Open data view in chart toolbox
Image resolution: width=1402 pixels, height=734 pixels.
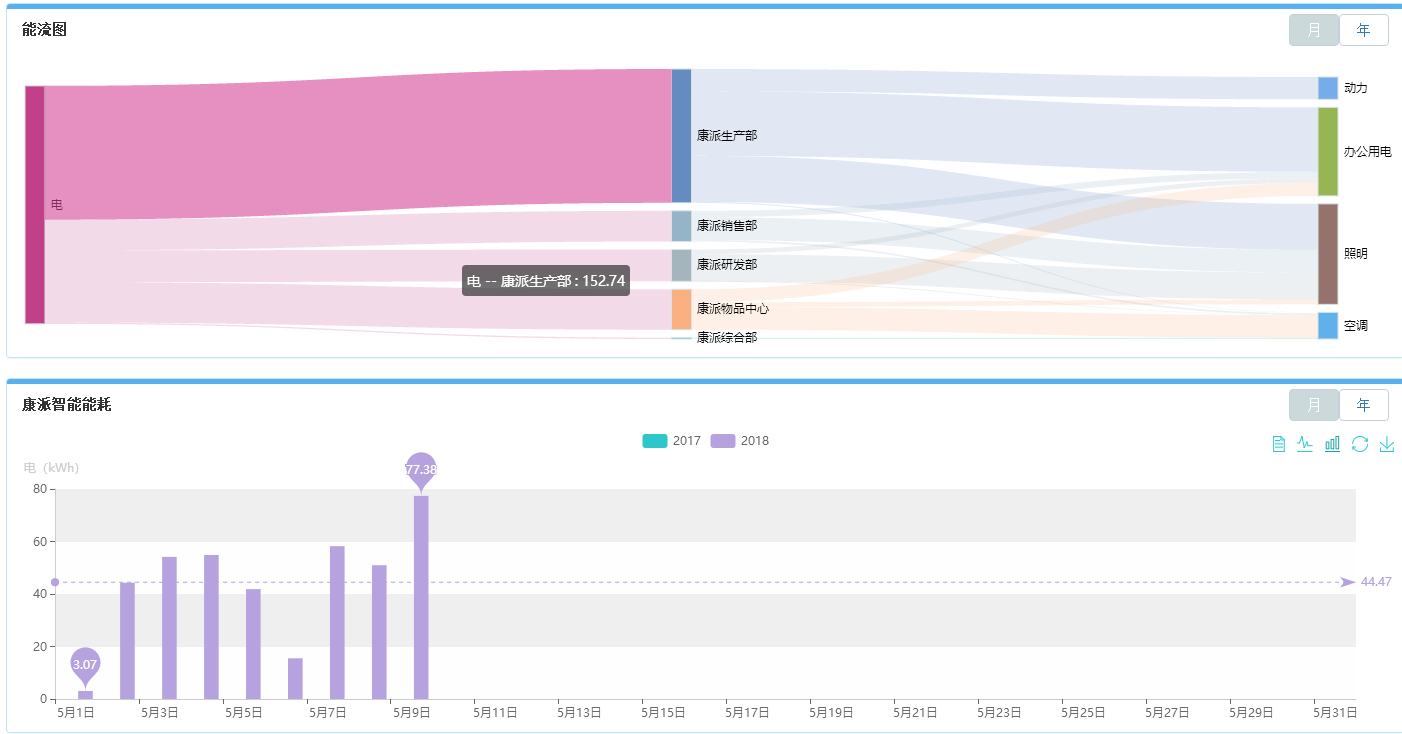click(1278, 444)
